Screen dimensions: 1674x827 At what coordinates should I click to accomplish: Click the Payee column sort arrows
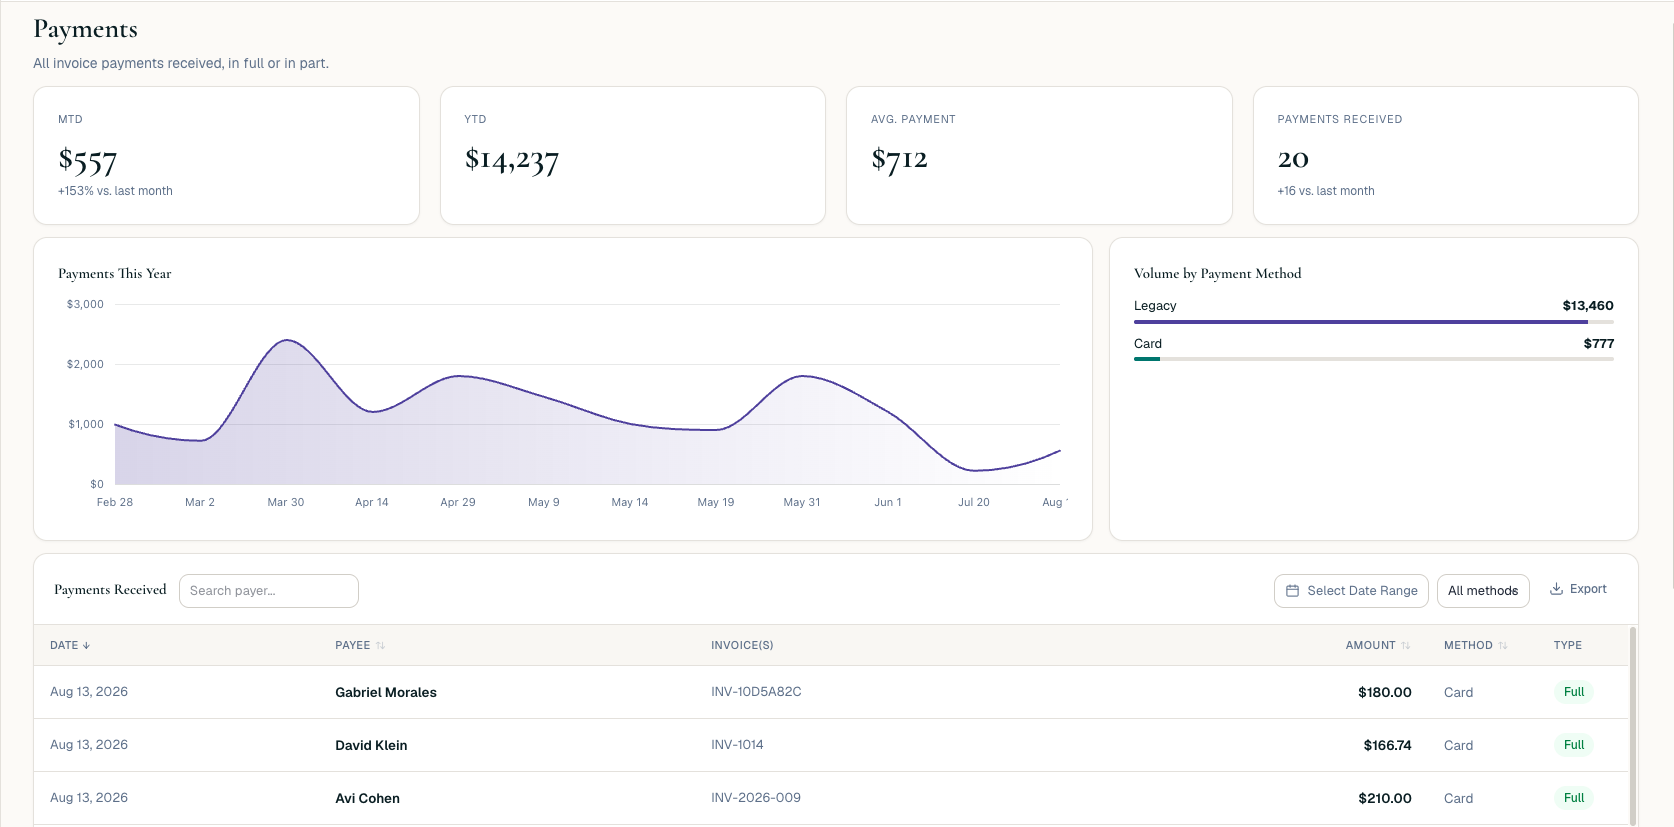[380, 646]
